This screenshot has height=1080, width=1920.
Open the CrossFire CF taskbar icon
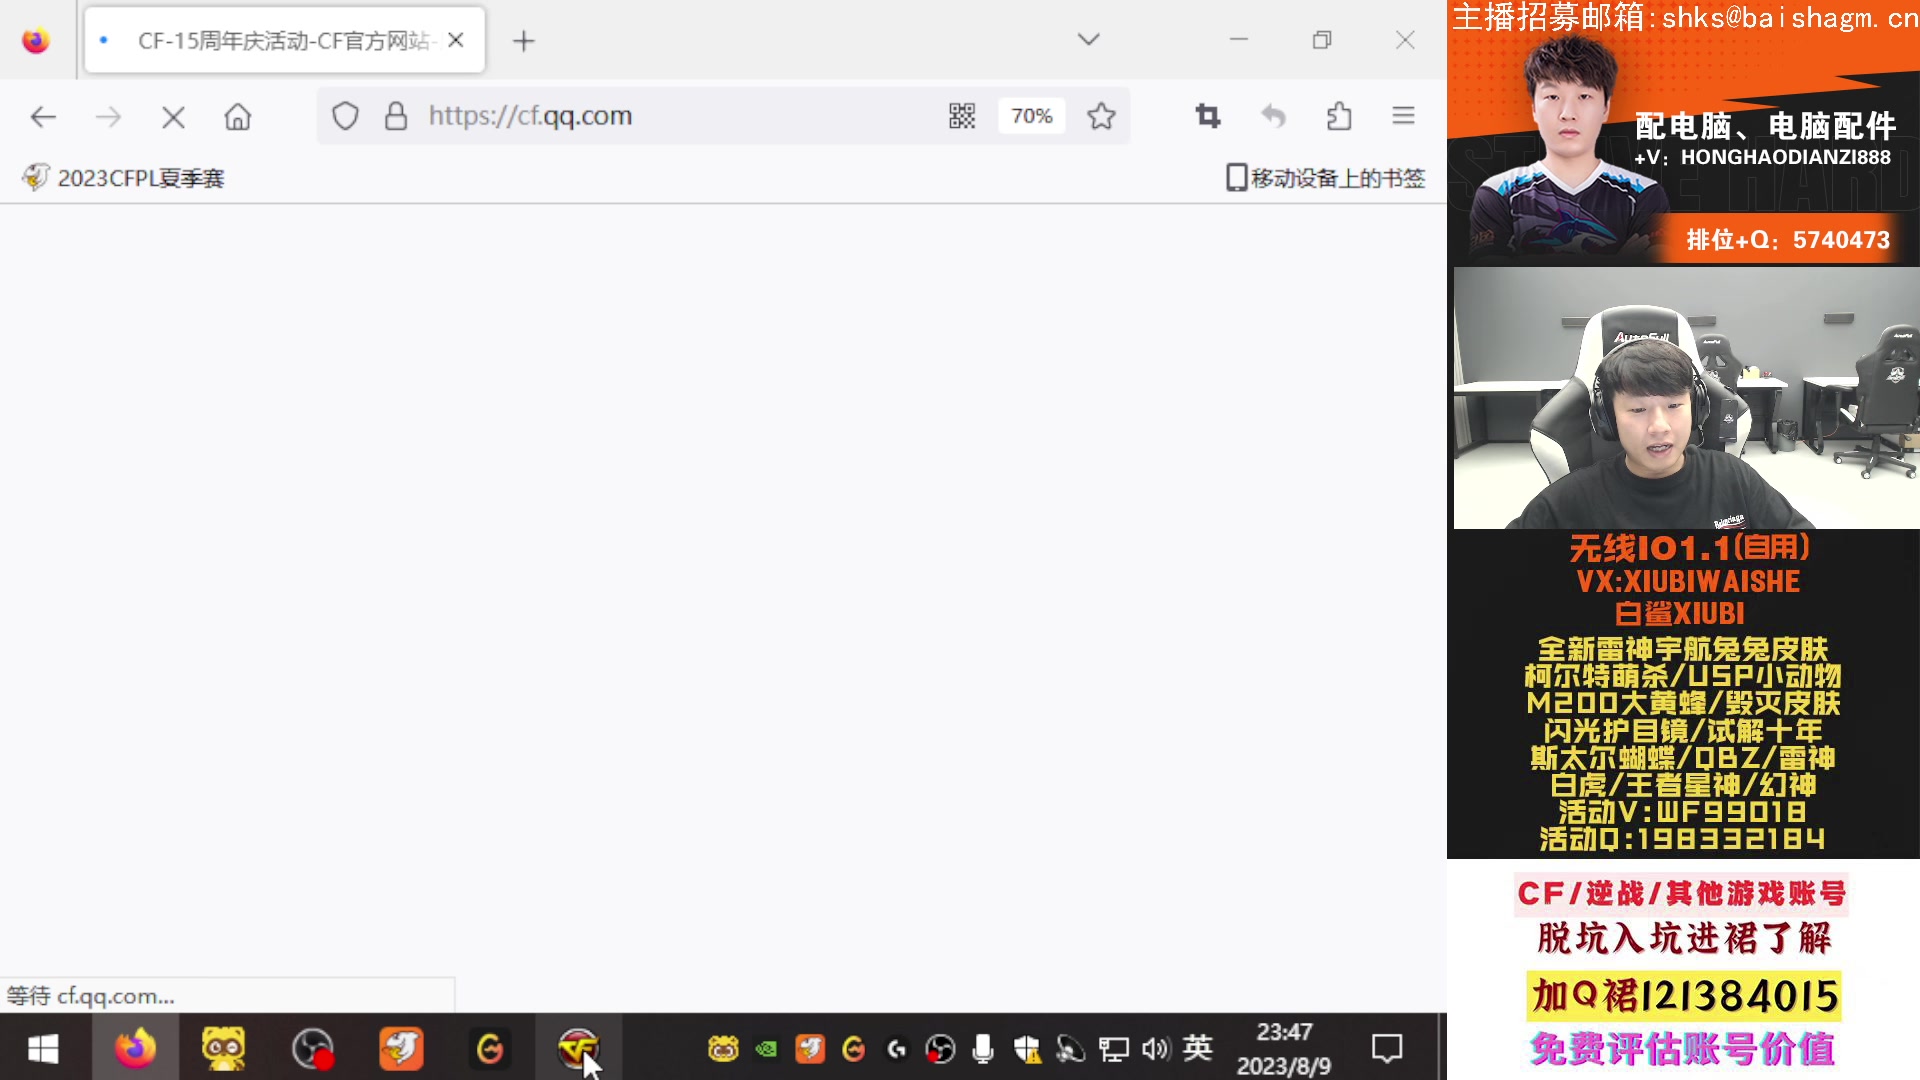point(578,1049)
